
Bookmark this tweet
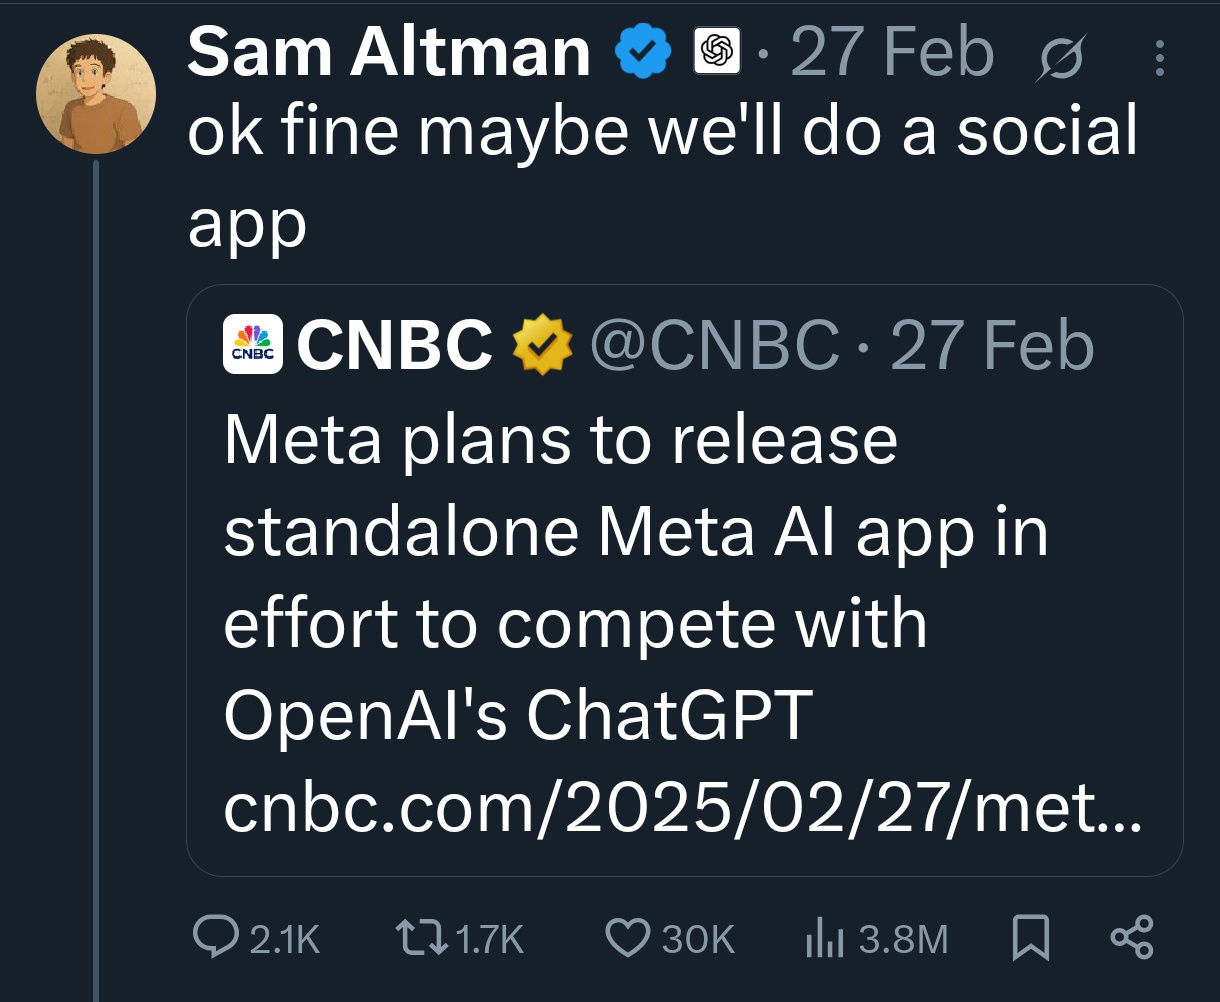point(1031,938)
